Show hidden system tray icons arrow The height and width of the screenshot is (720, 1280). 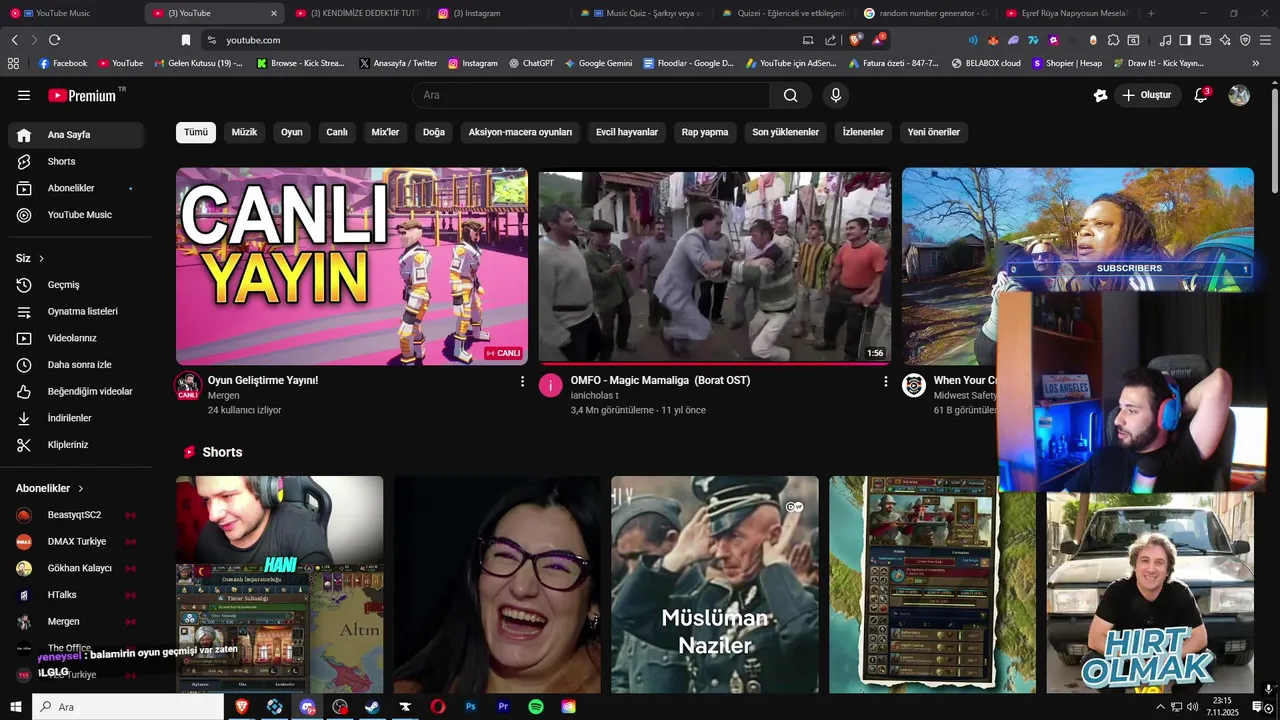point(1160,707)
